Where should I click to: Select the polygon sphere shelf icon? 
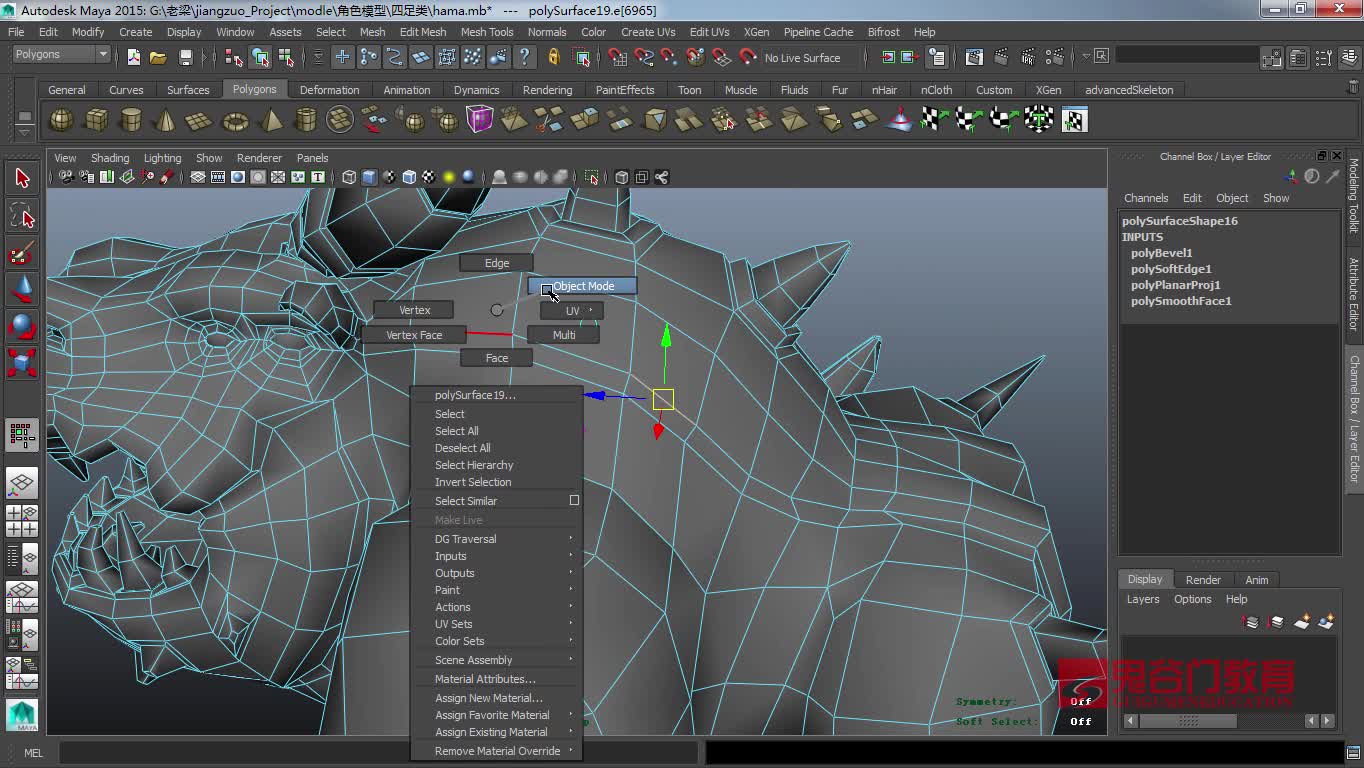[x=62, y=121]
